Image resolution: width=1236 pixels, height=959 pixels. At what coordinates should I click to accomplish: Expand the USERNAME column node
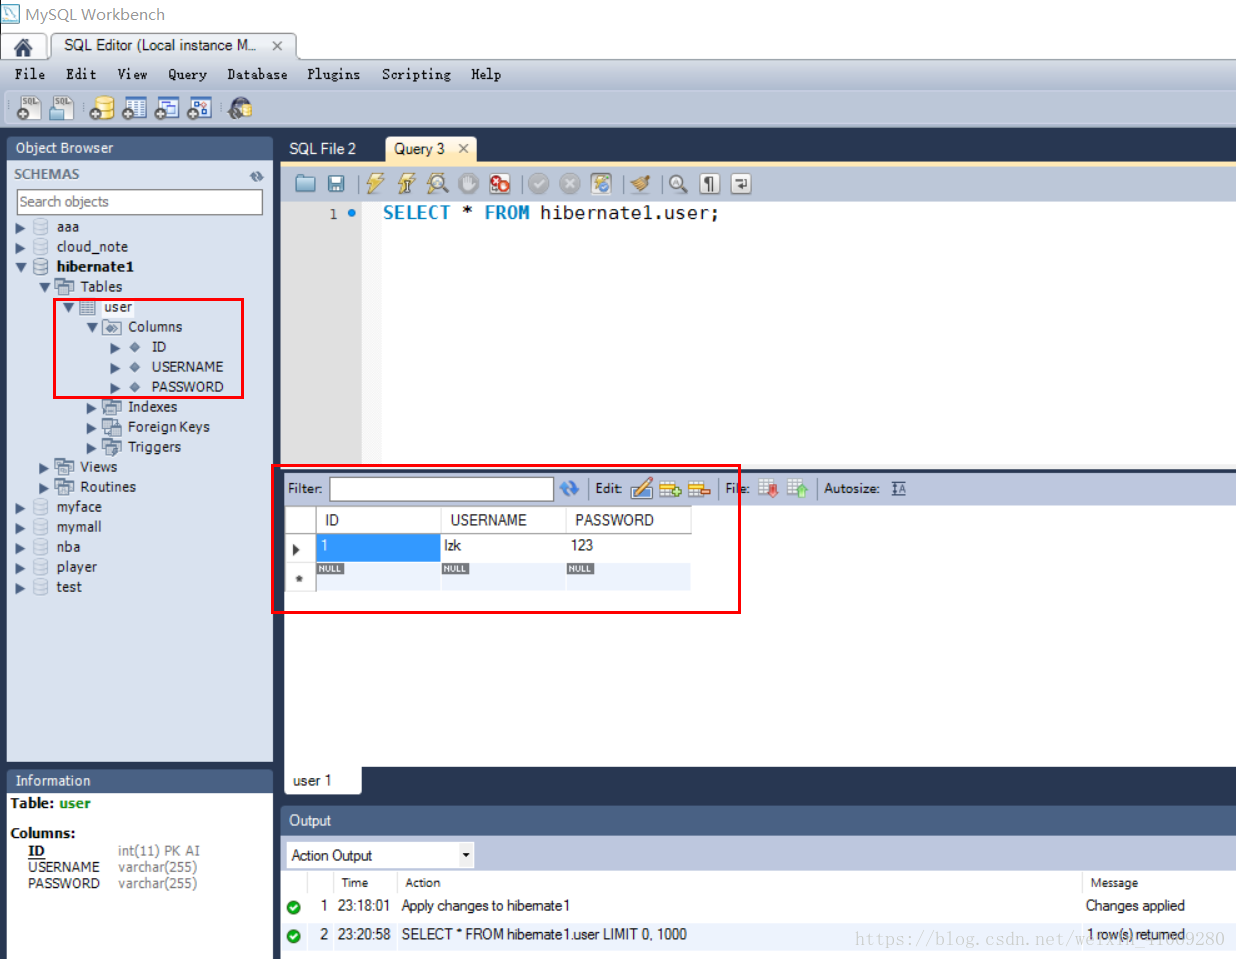point(115,368)
